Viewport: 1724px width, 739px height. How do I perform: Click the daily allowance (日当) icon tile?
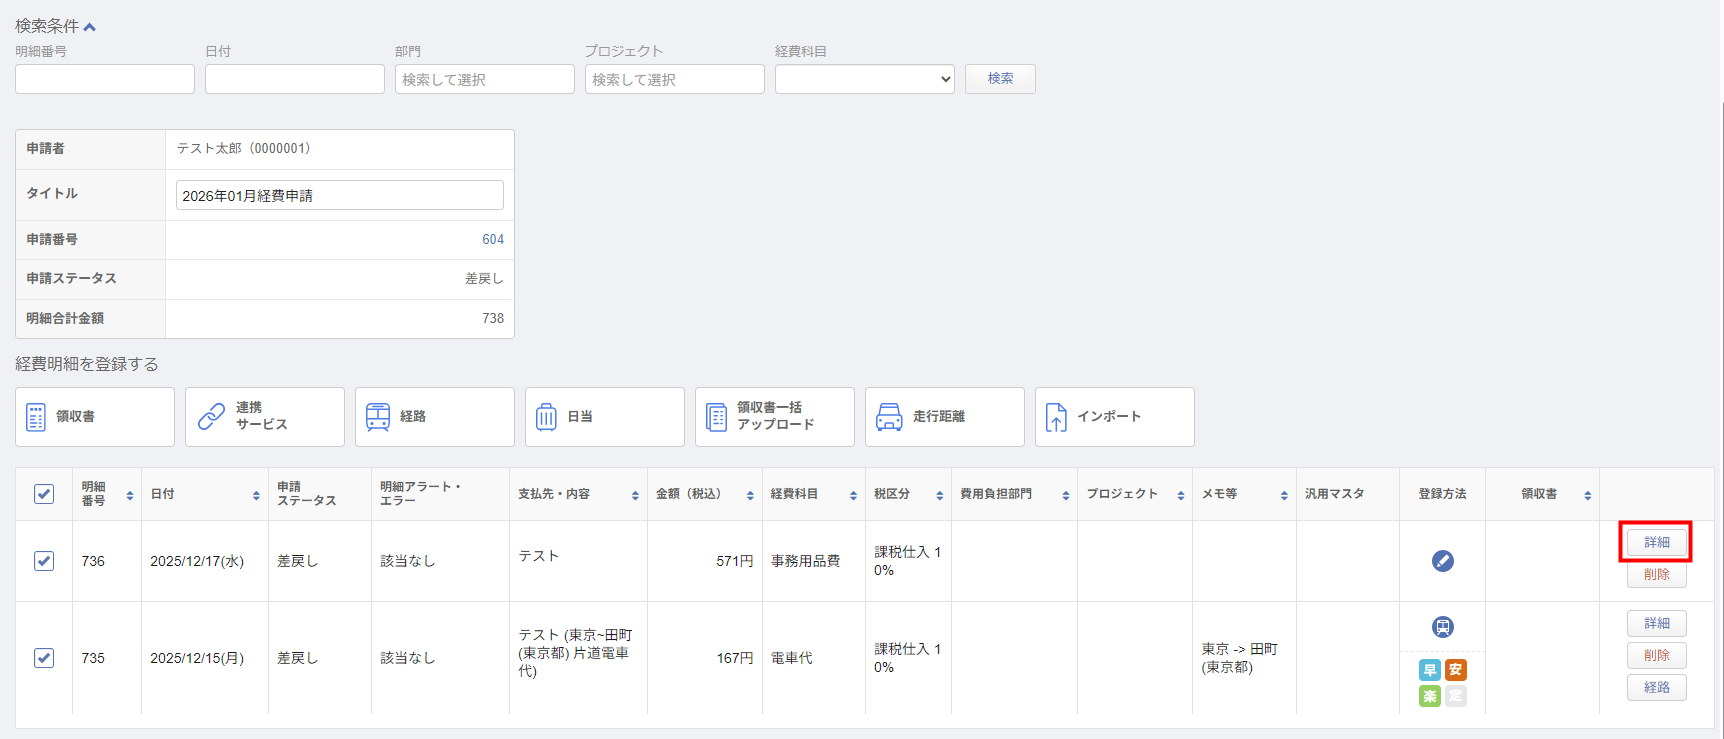coord(546,417)
